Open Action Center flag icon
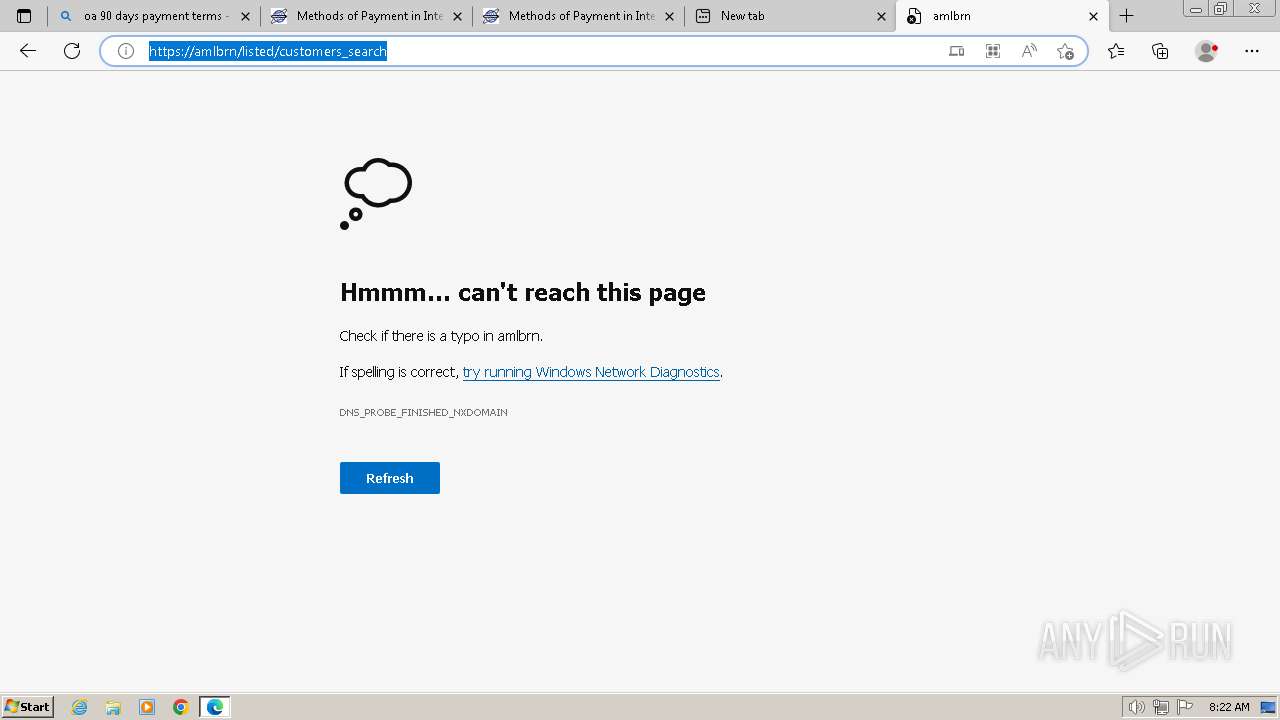 pyautogui.click(x=1185, y=707)
